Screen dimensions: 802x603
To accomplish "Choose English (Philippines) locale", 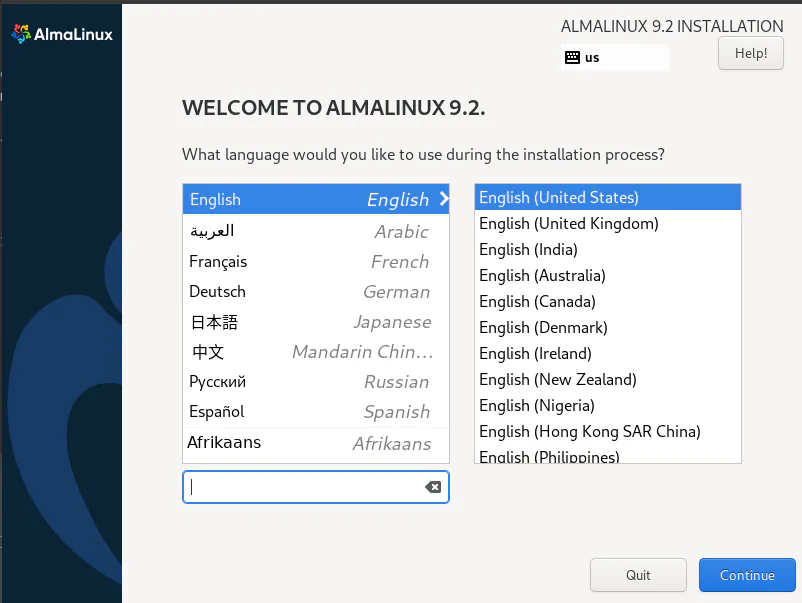I will tap(608, 454).
